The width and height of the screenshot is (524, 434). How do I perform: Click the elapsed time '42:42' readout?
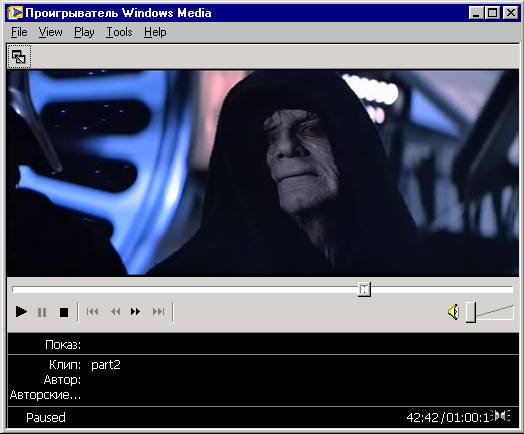tap(422, 418)
